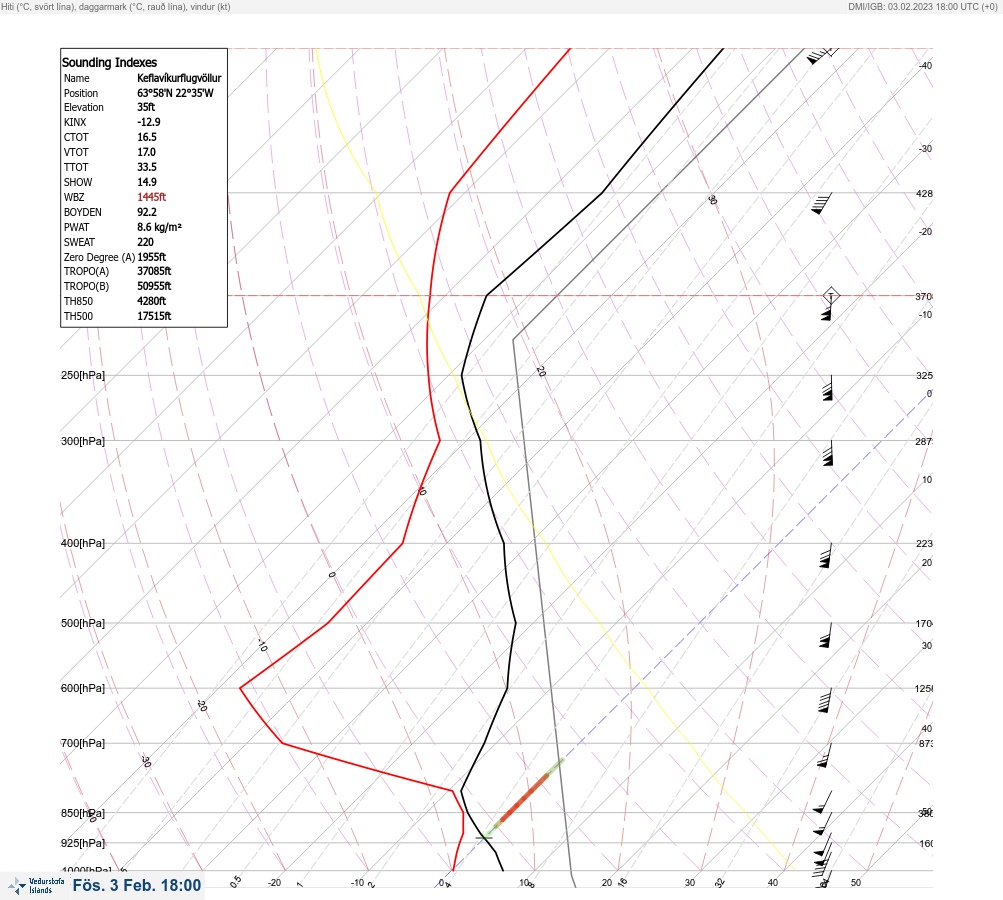Click the 250[hPa] pressure label
Screen dimensions: 1003x900
[x=83, y=375]
